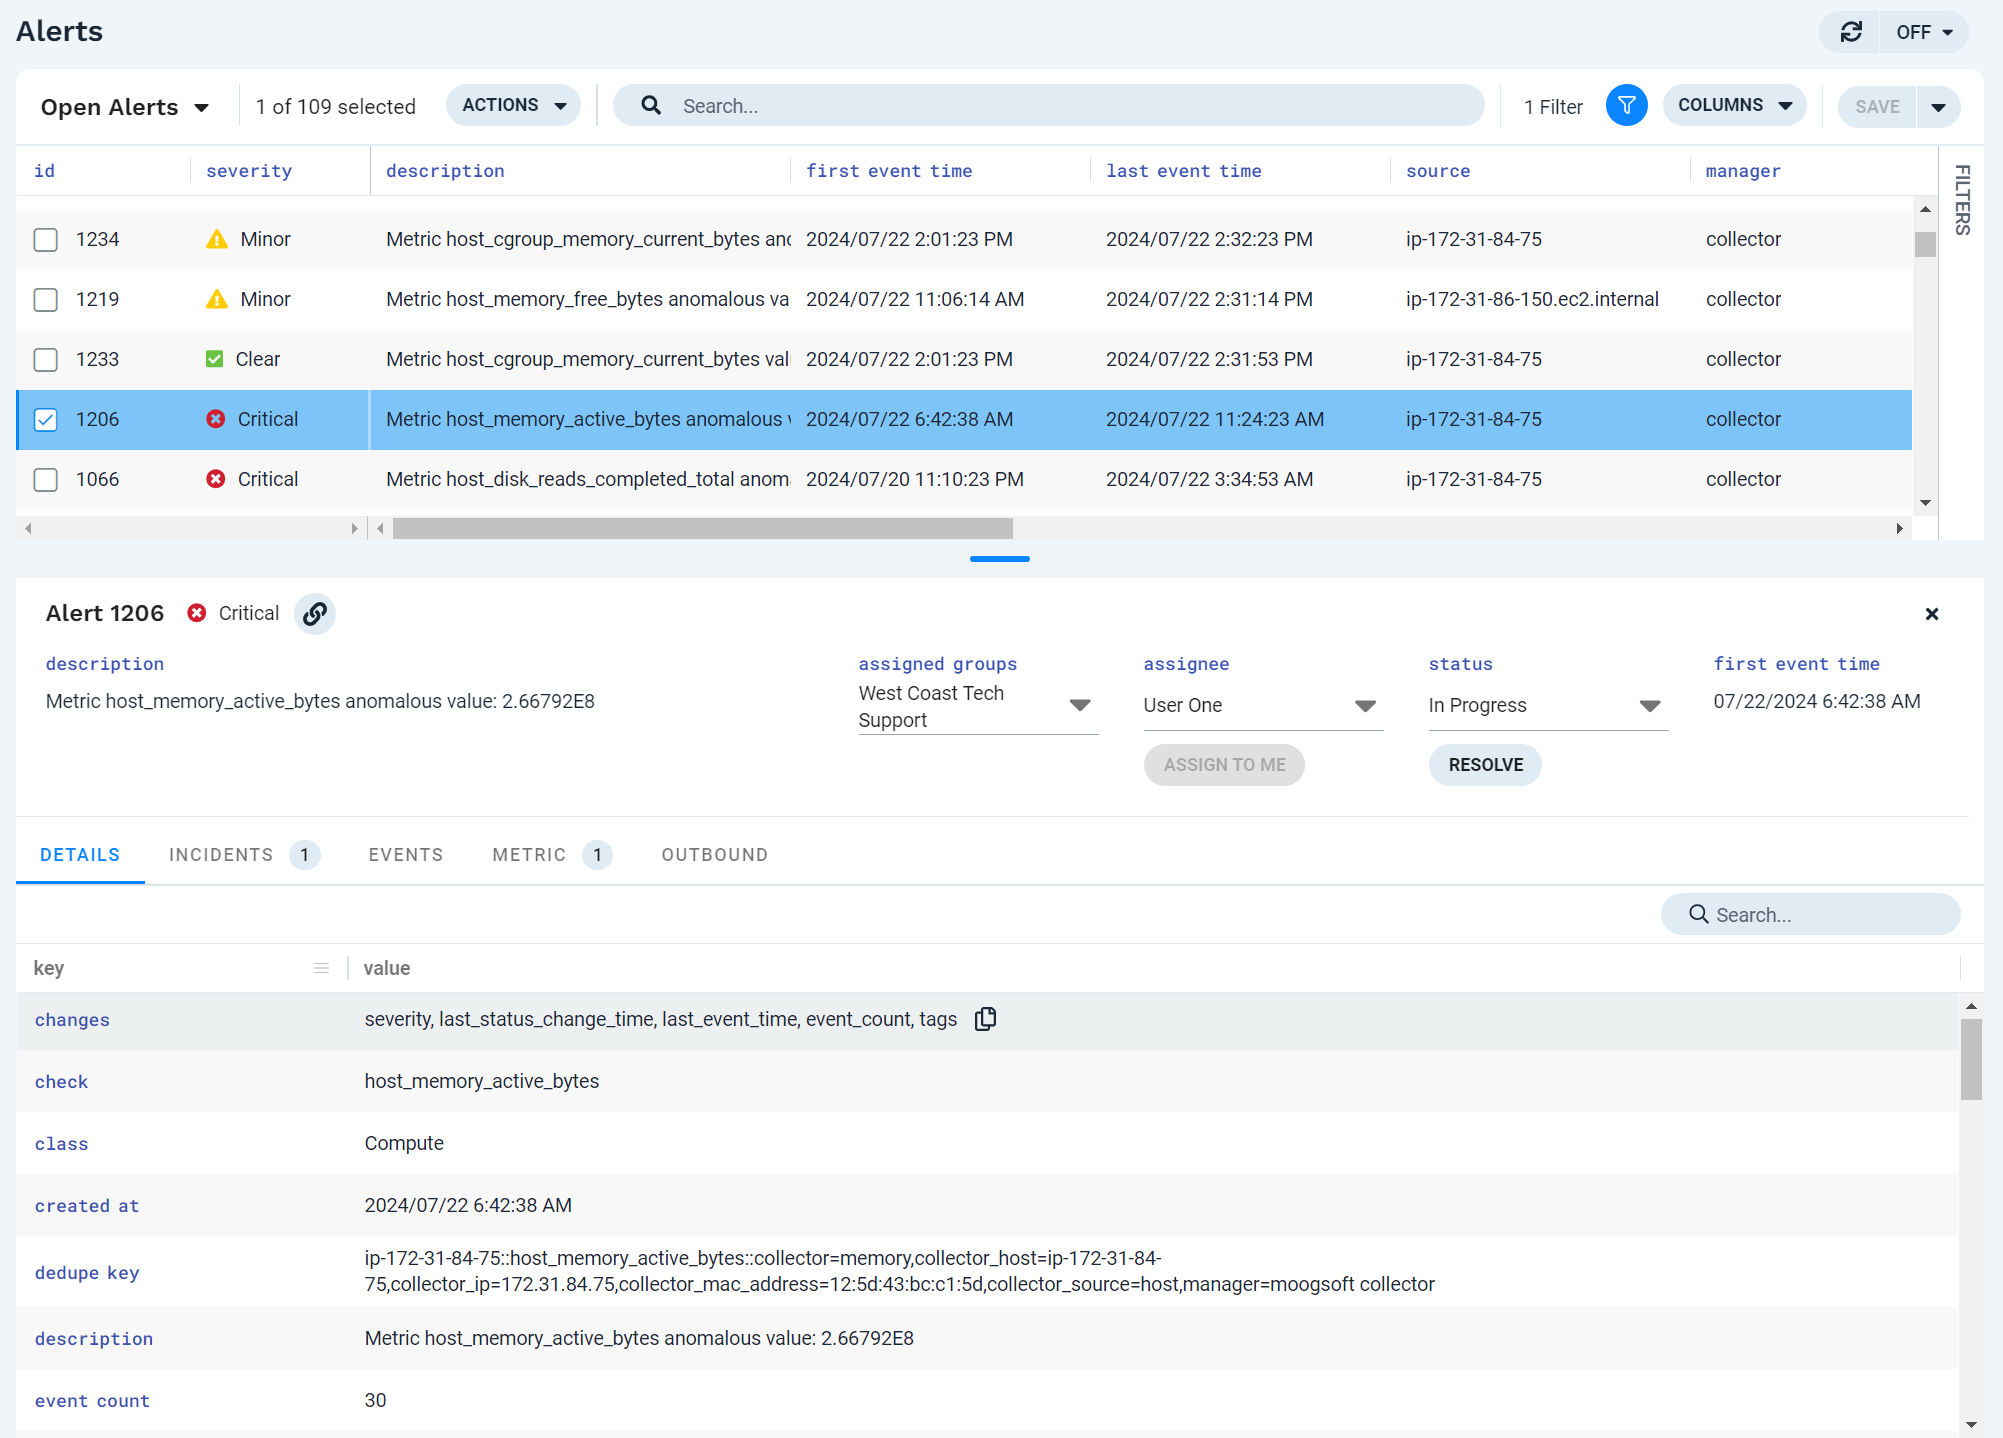Click the refresh alerts icon
The width and height of the screenshot is (2003, 1438).
(1849, 31)
